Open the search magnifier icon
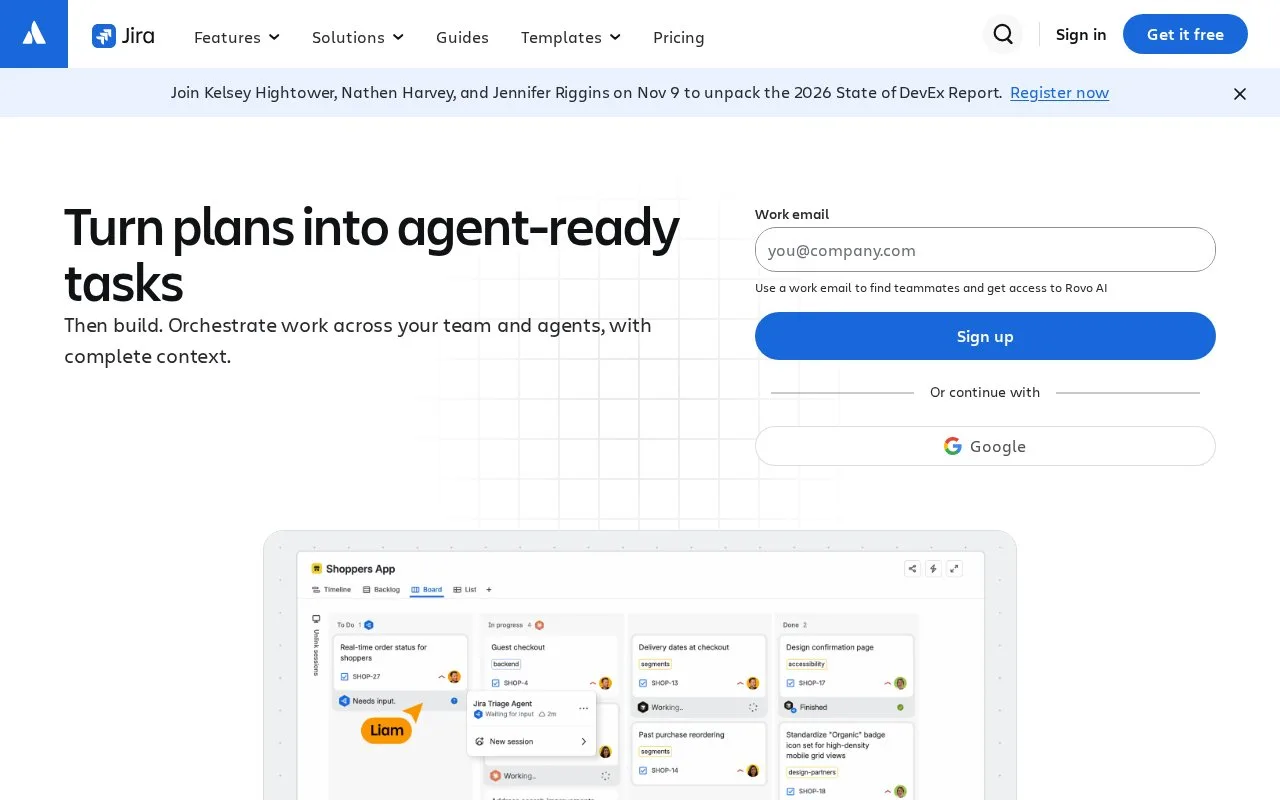Viewport: 1280px width, 800px height. (1003, 34)
